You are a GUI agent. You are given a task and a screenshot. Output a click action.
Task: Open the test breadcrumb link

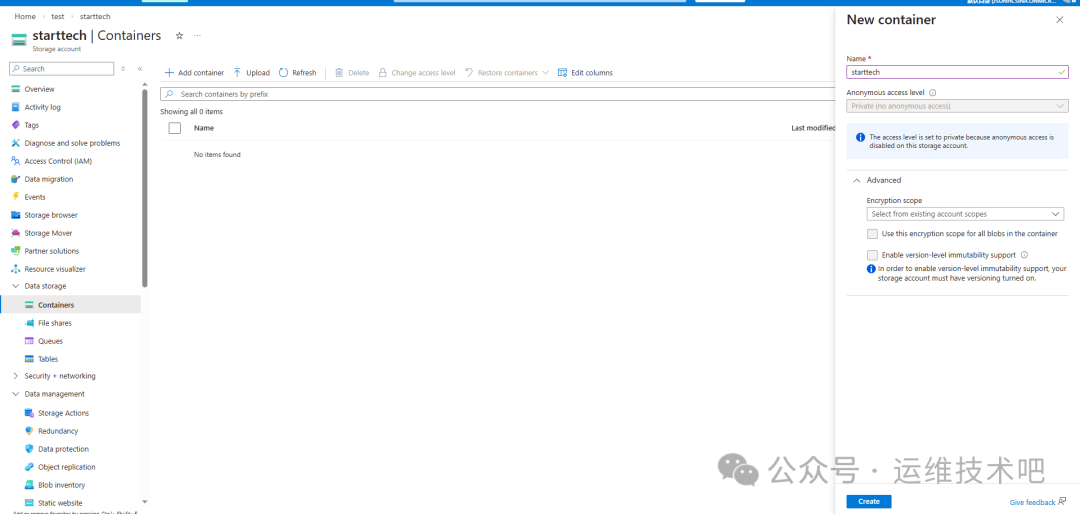(58, 16)
